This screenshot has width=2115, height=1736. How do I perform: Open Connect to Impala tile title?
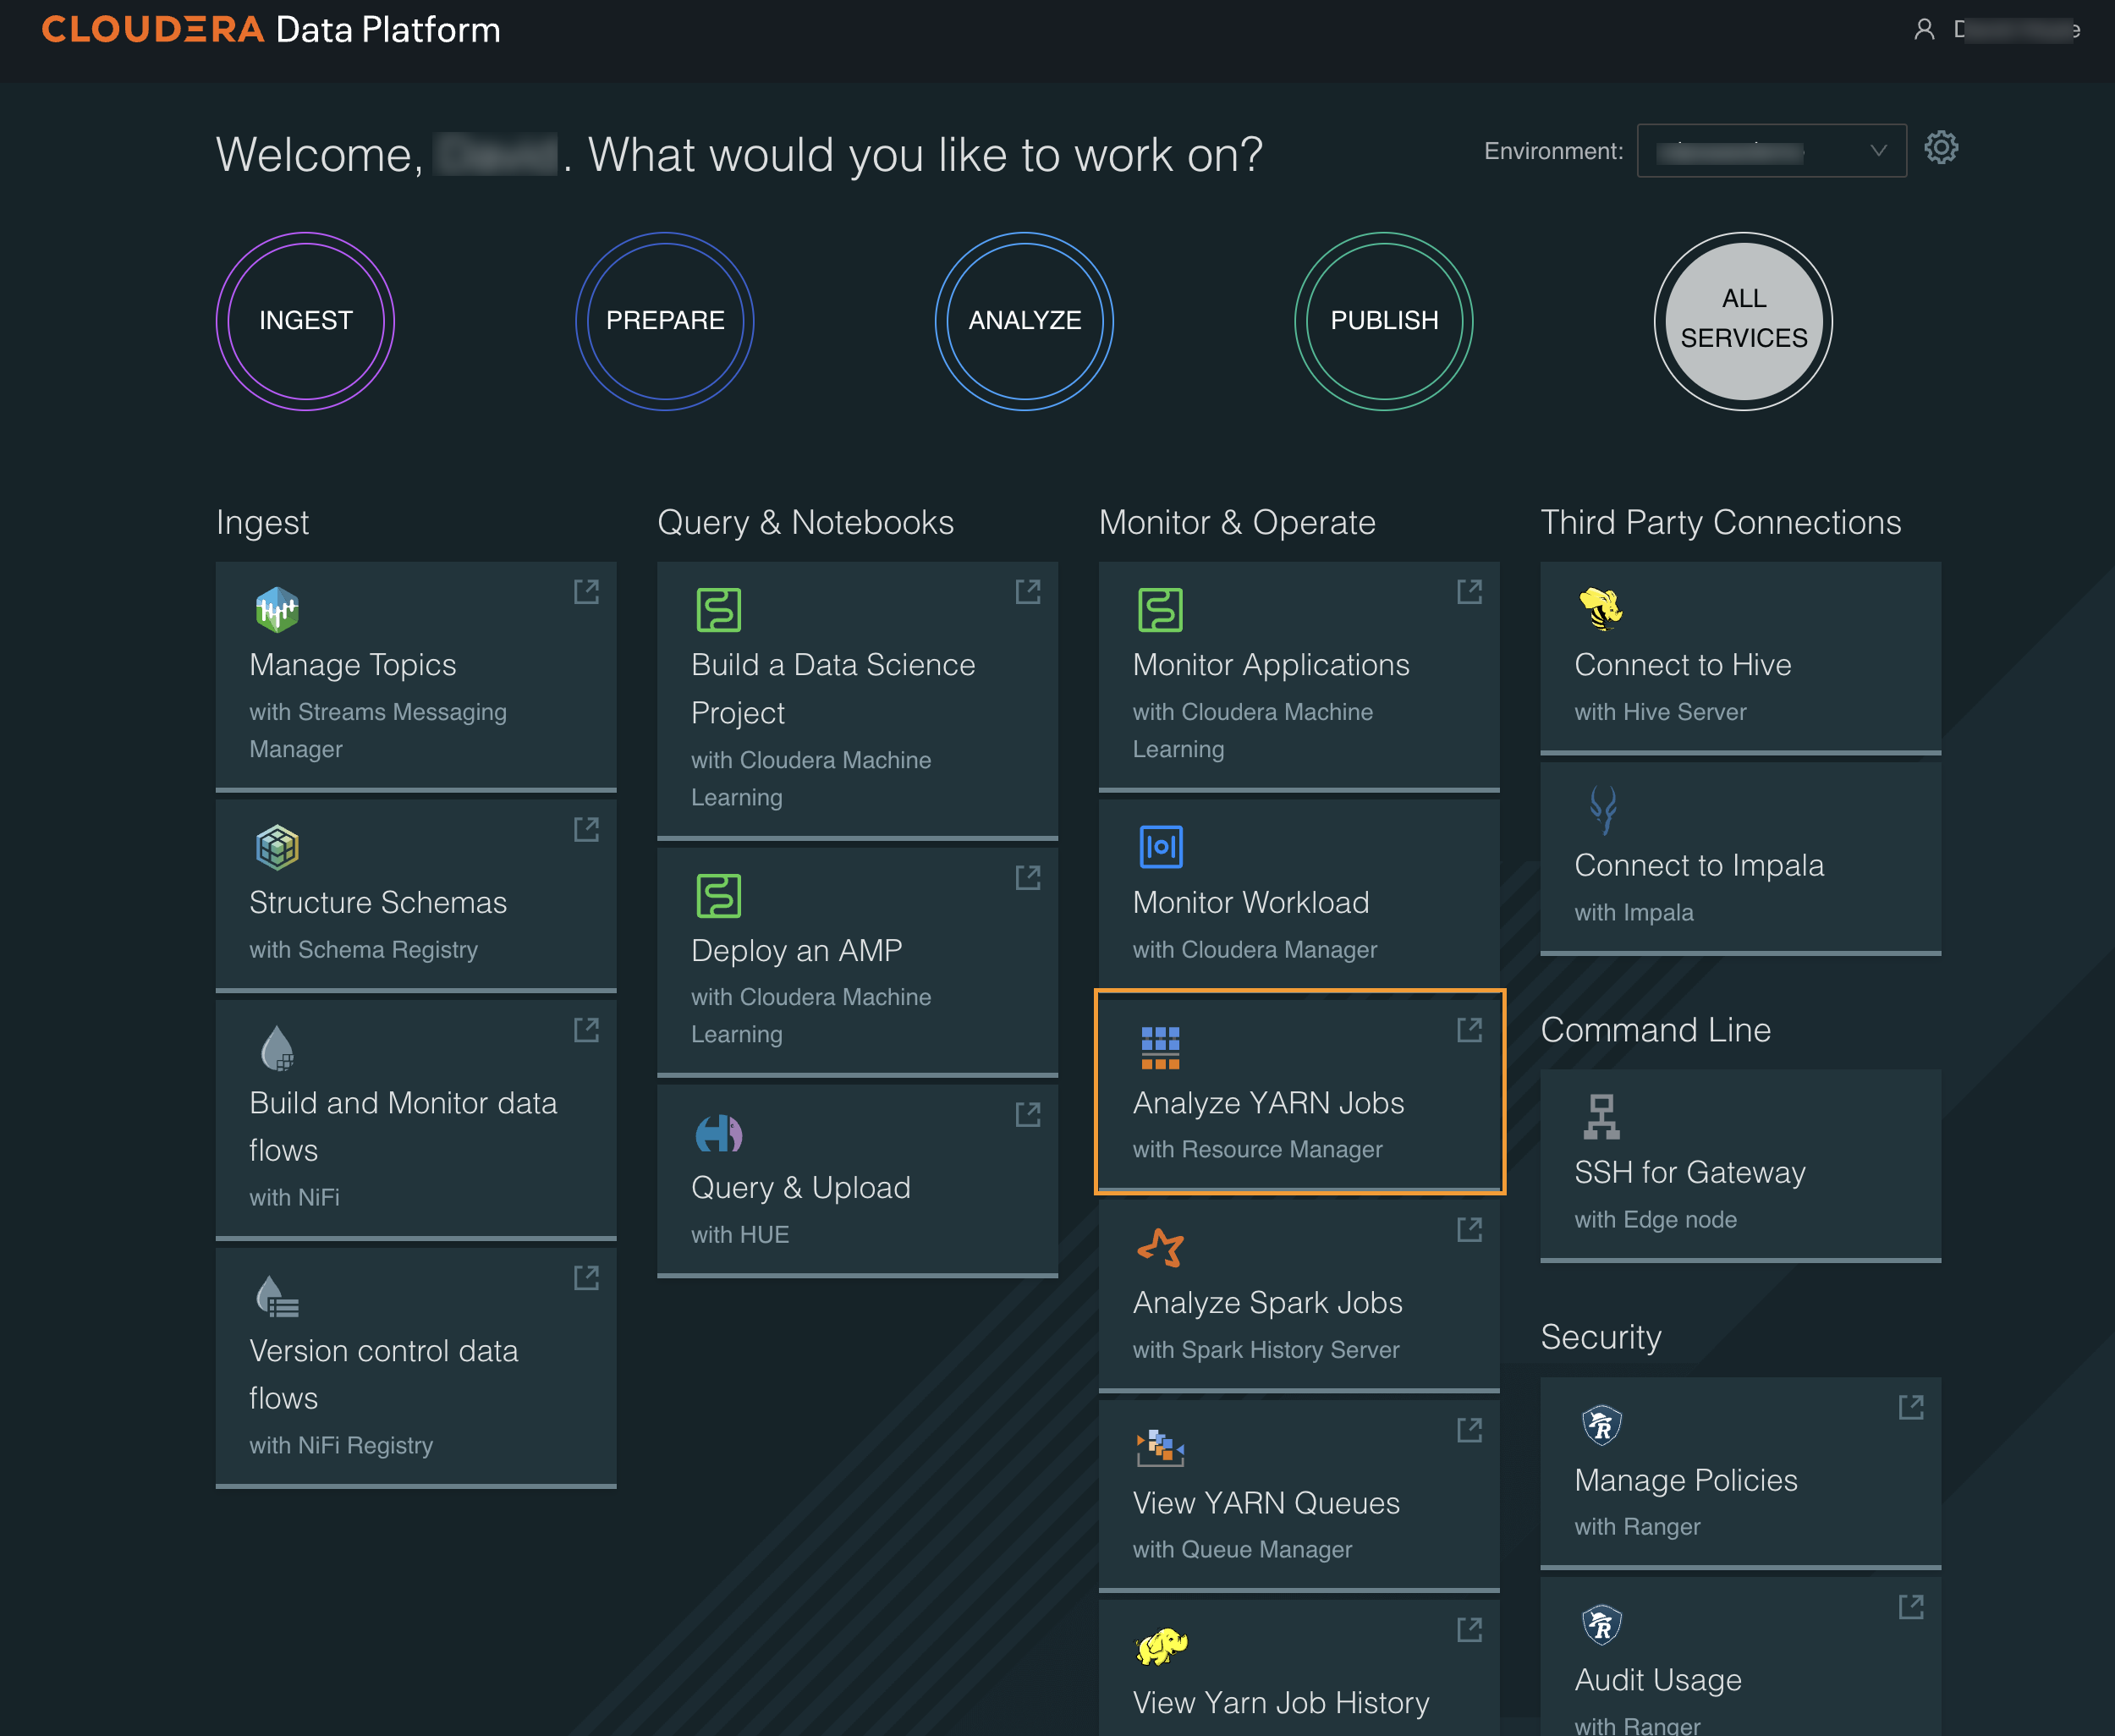1699,865
